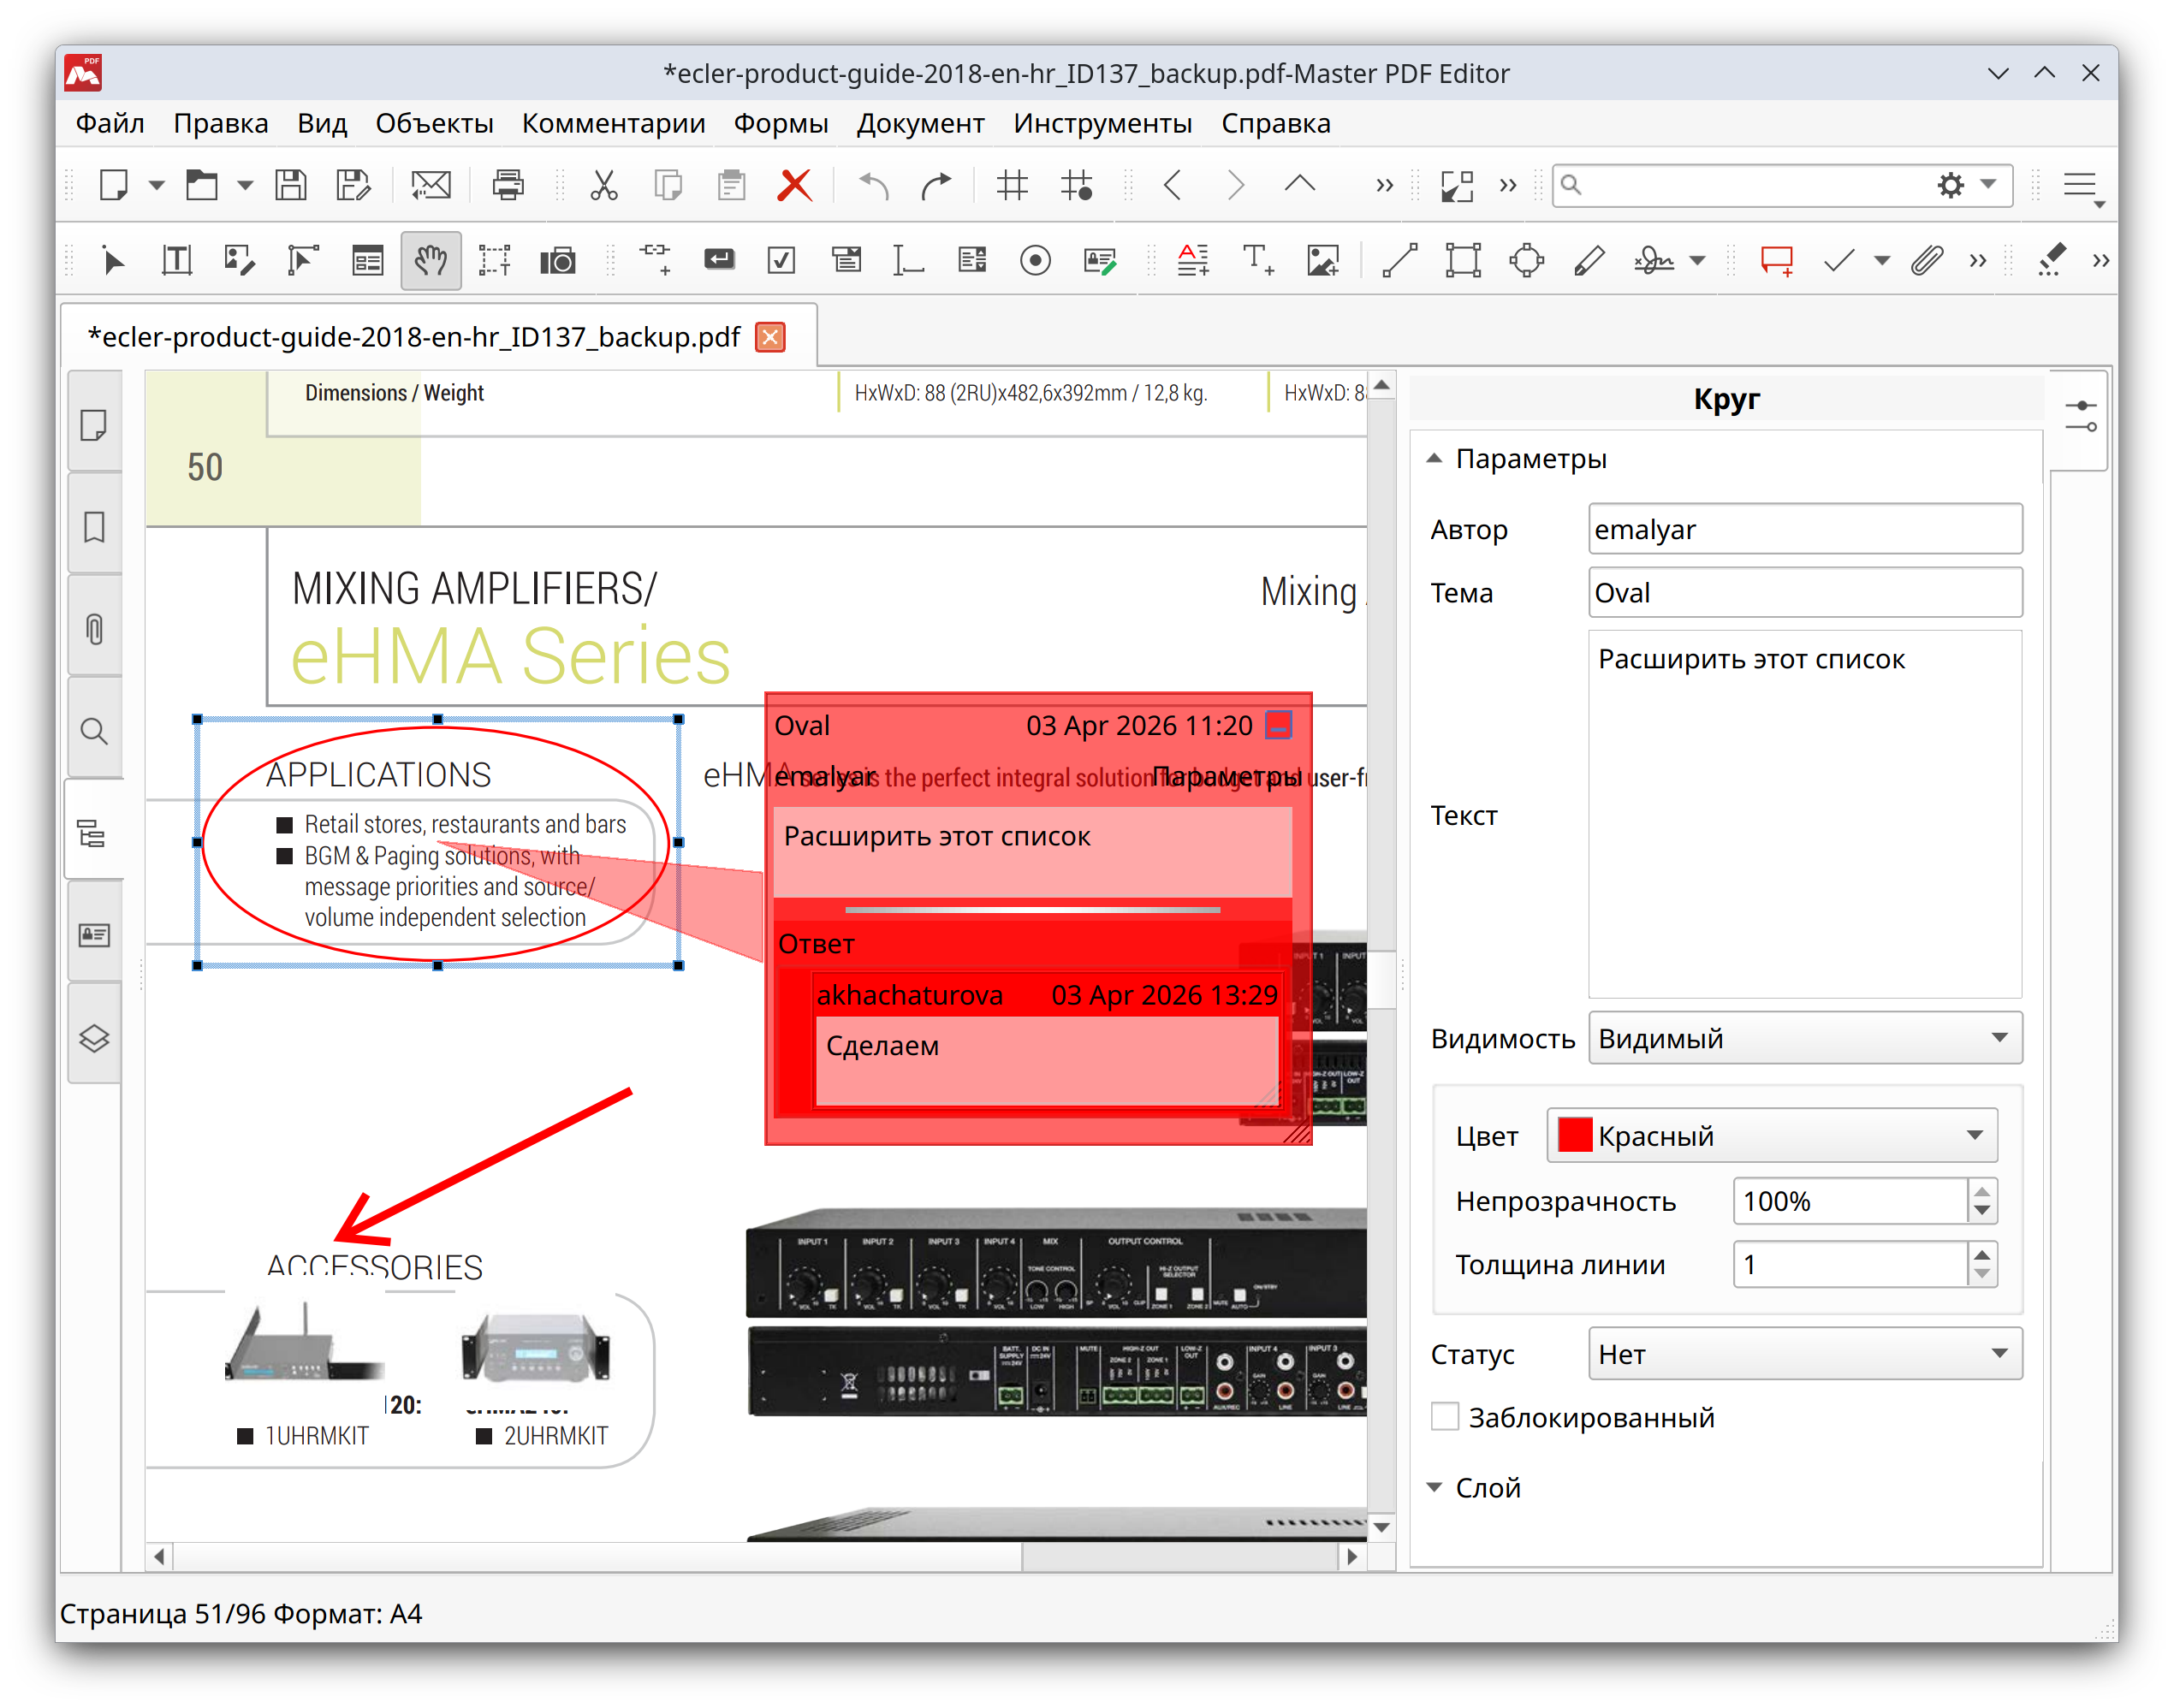This screenshot has width=2174, height=1708.
Task: Toggle the grid display icon
Action: (1012, 185)
